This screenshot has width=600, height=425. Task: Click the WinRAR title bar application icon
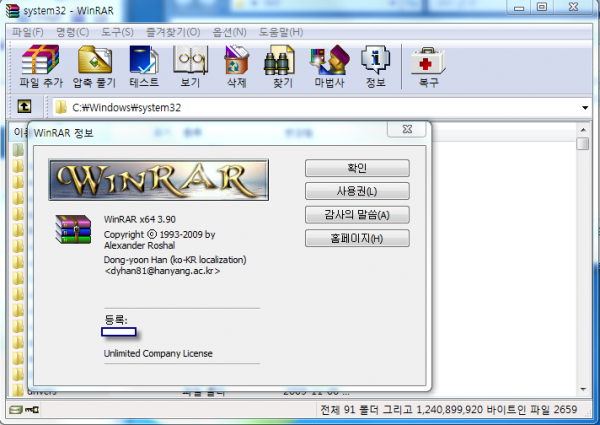pyautogui.click(x=12, y=10)
